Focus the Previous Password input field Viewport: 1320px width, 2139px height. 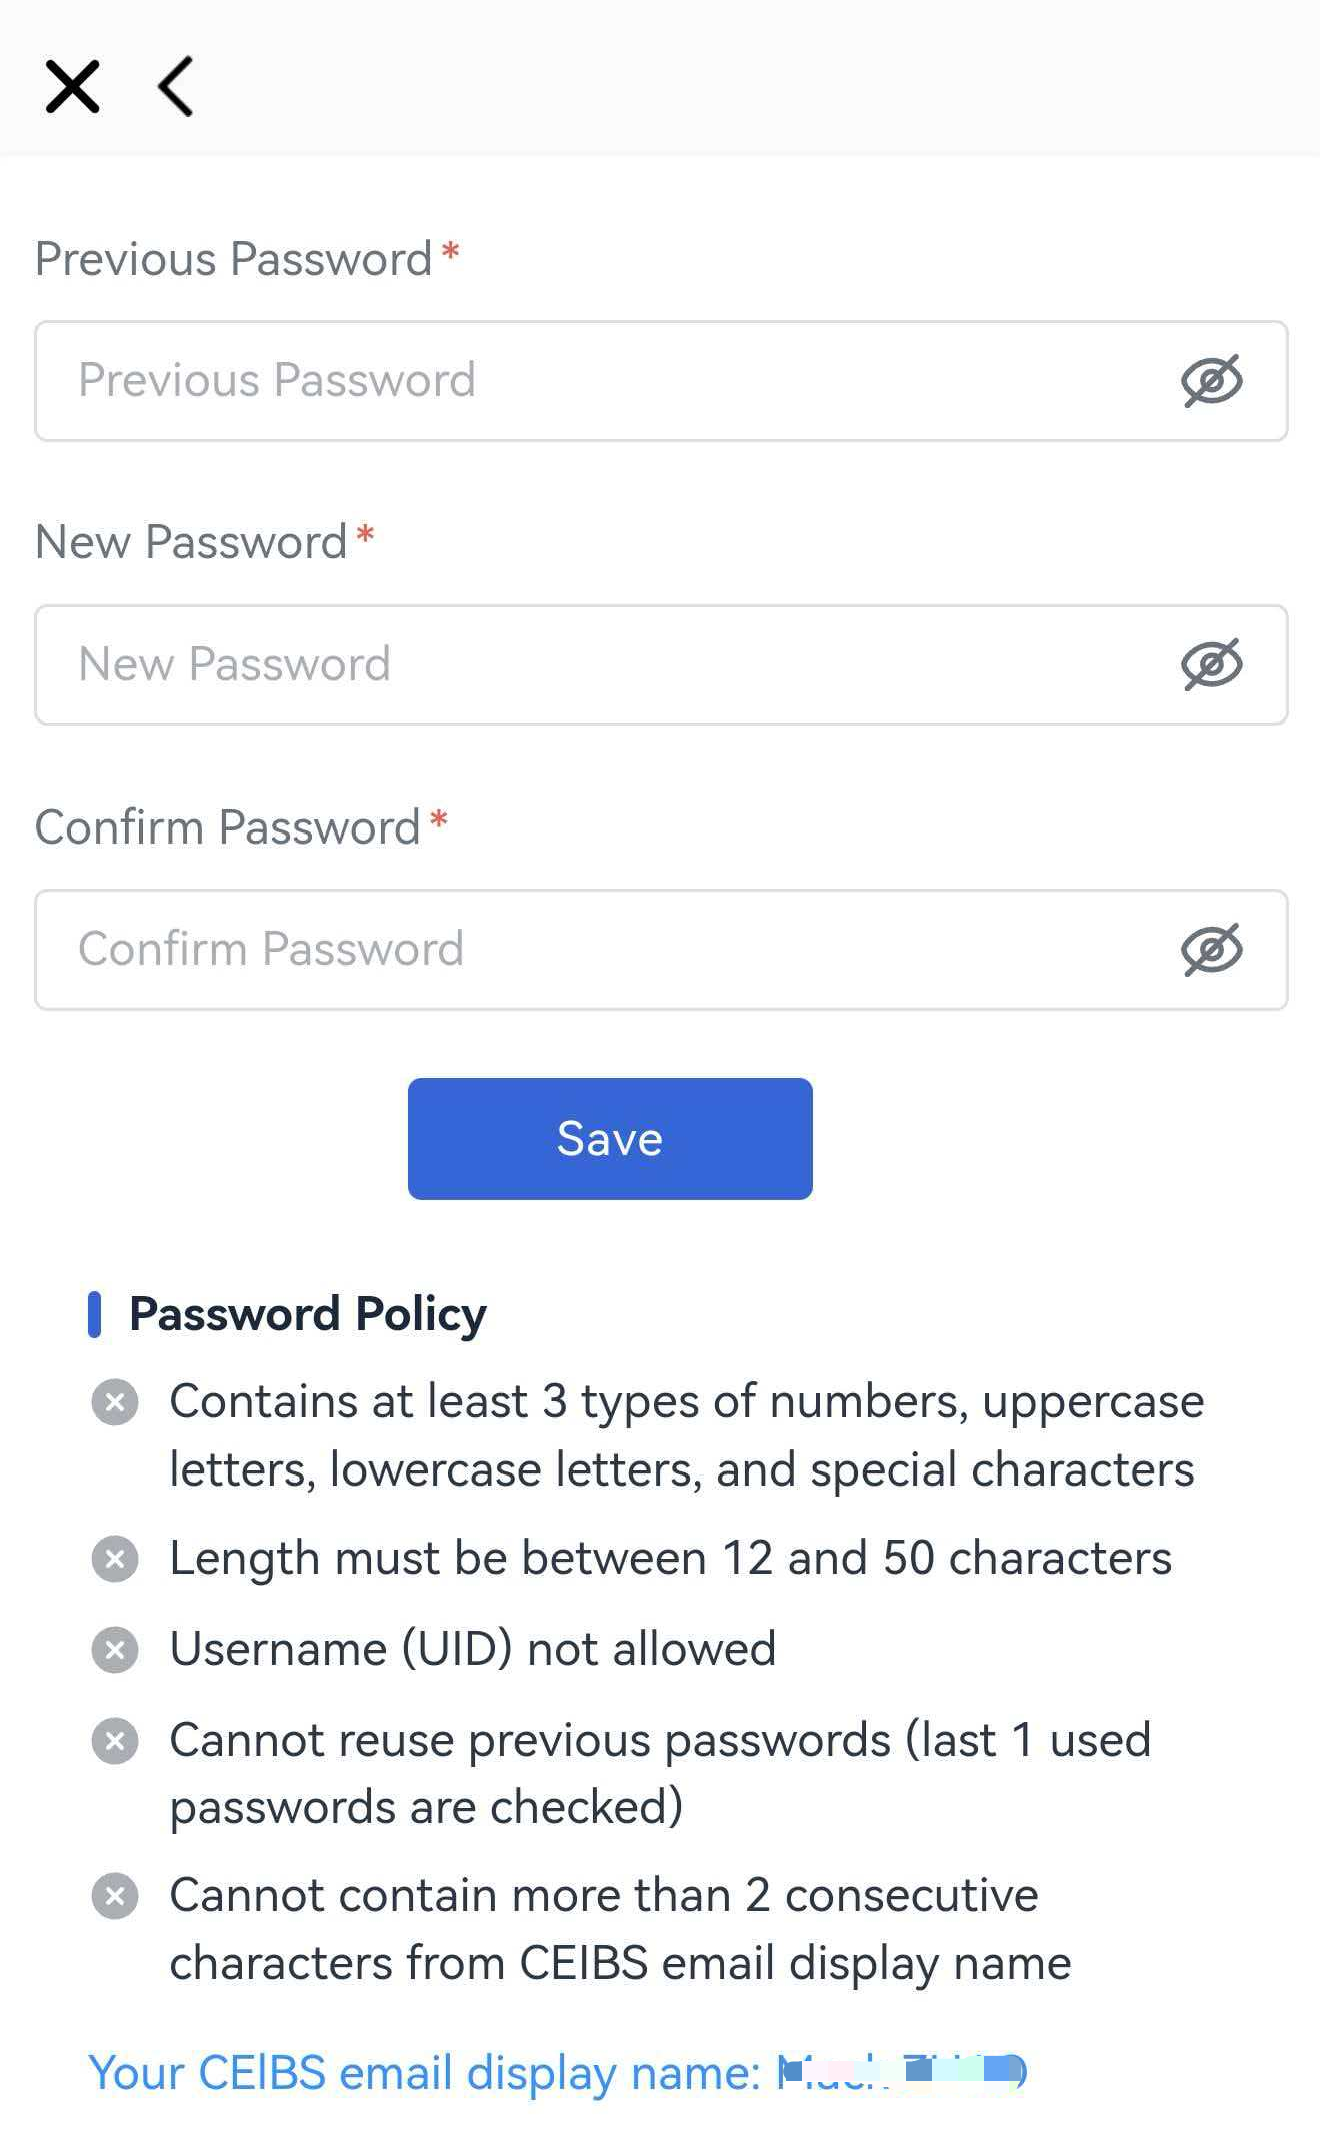point(600,381)
